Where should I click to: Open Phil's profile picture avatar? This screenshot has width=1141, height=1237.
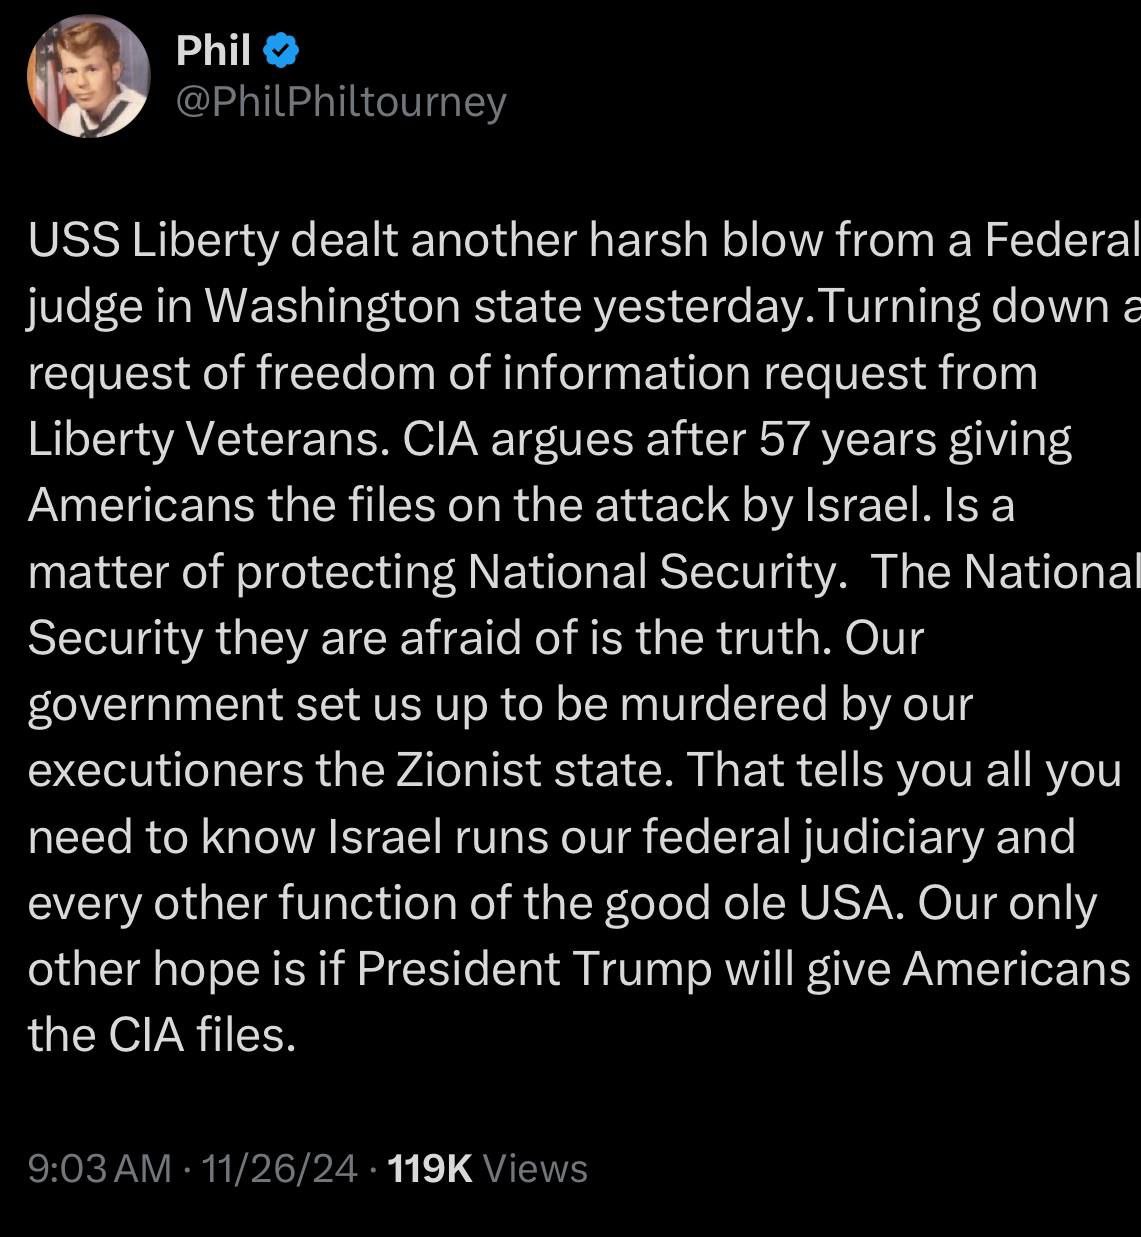[x=88, y=77]
